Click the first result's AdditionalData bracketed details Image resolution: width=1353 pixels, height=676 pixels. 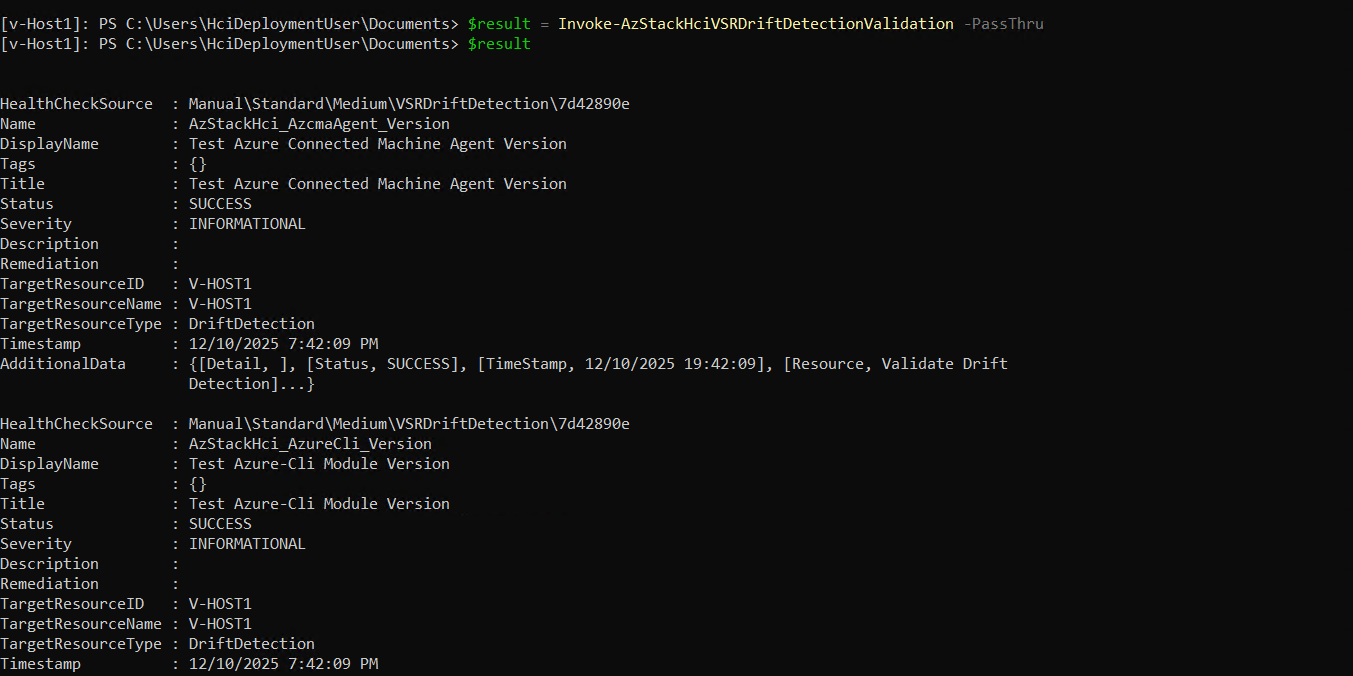pyautogui.click(x=597, y=364)
